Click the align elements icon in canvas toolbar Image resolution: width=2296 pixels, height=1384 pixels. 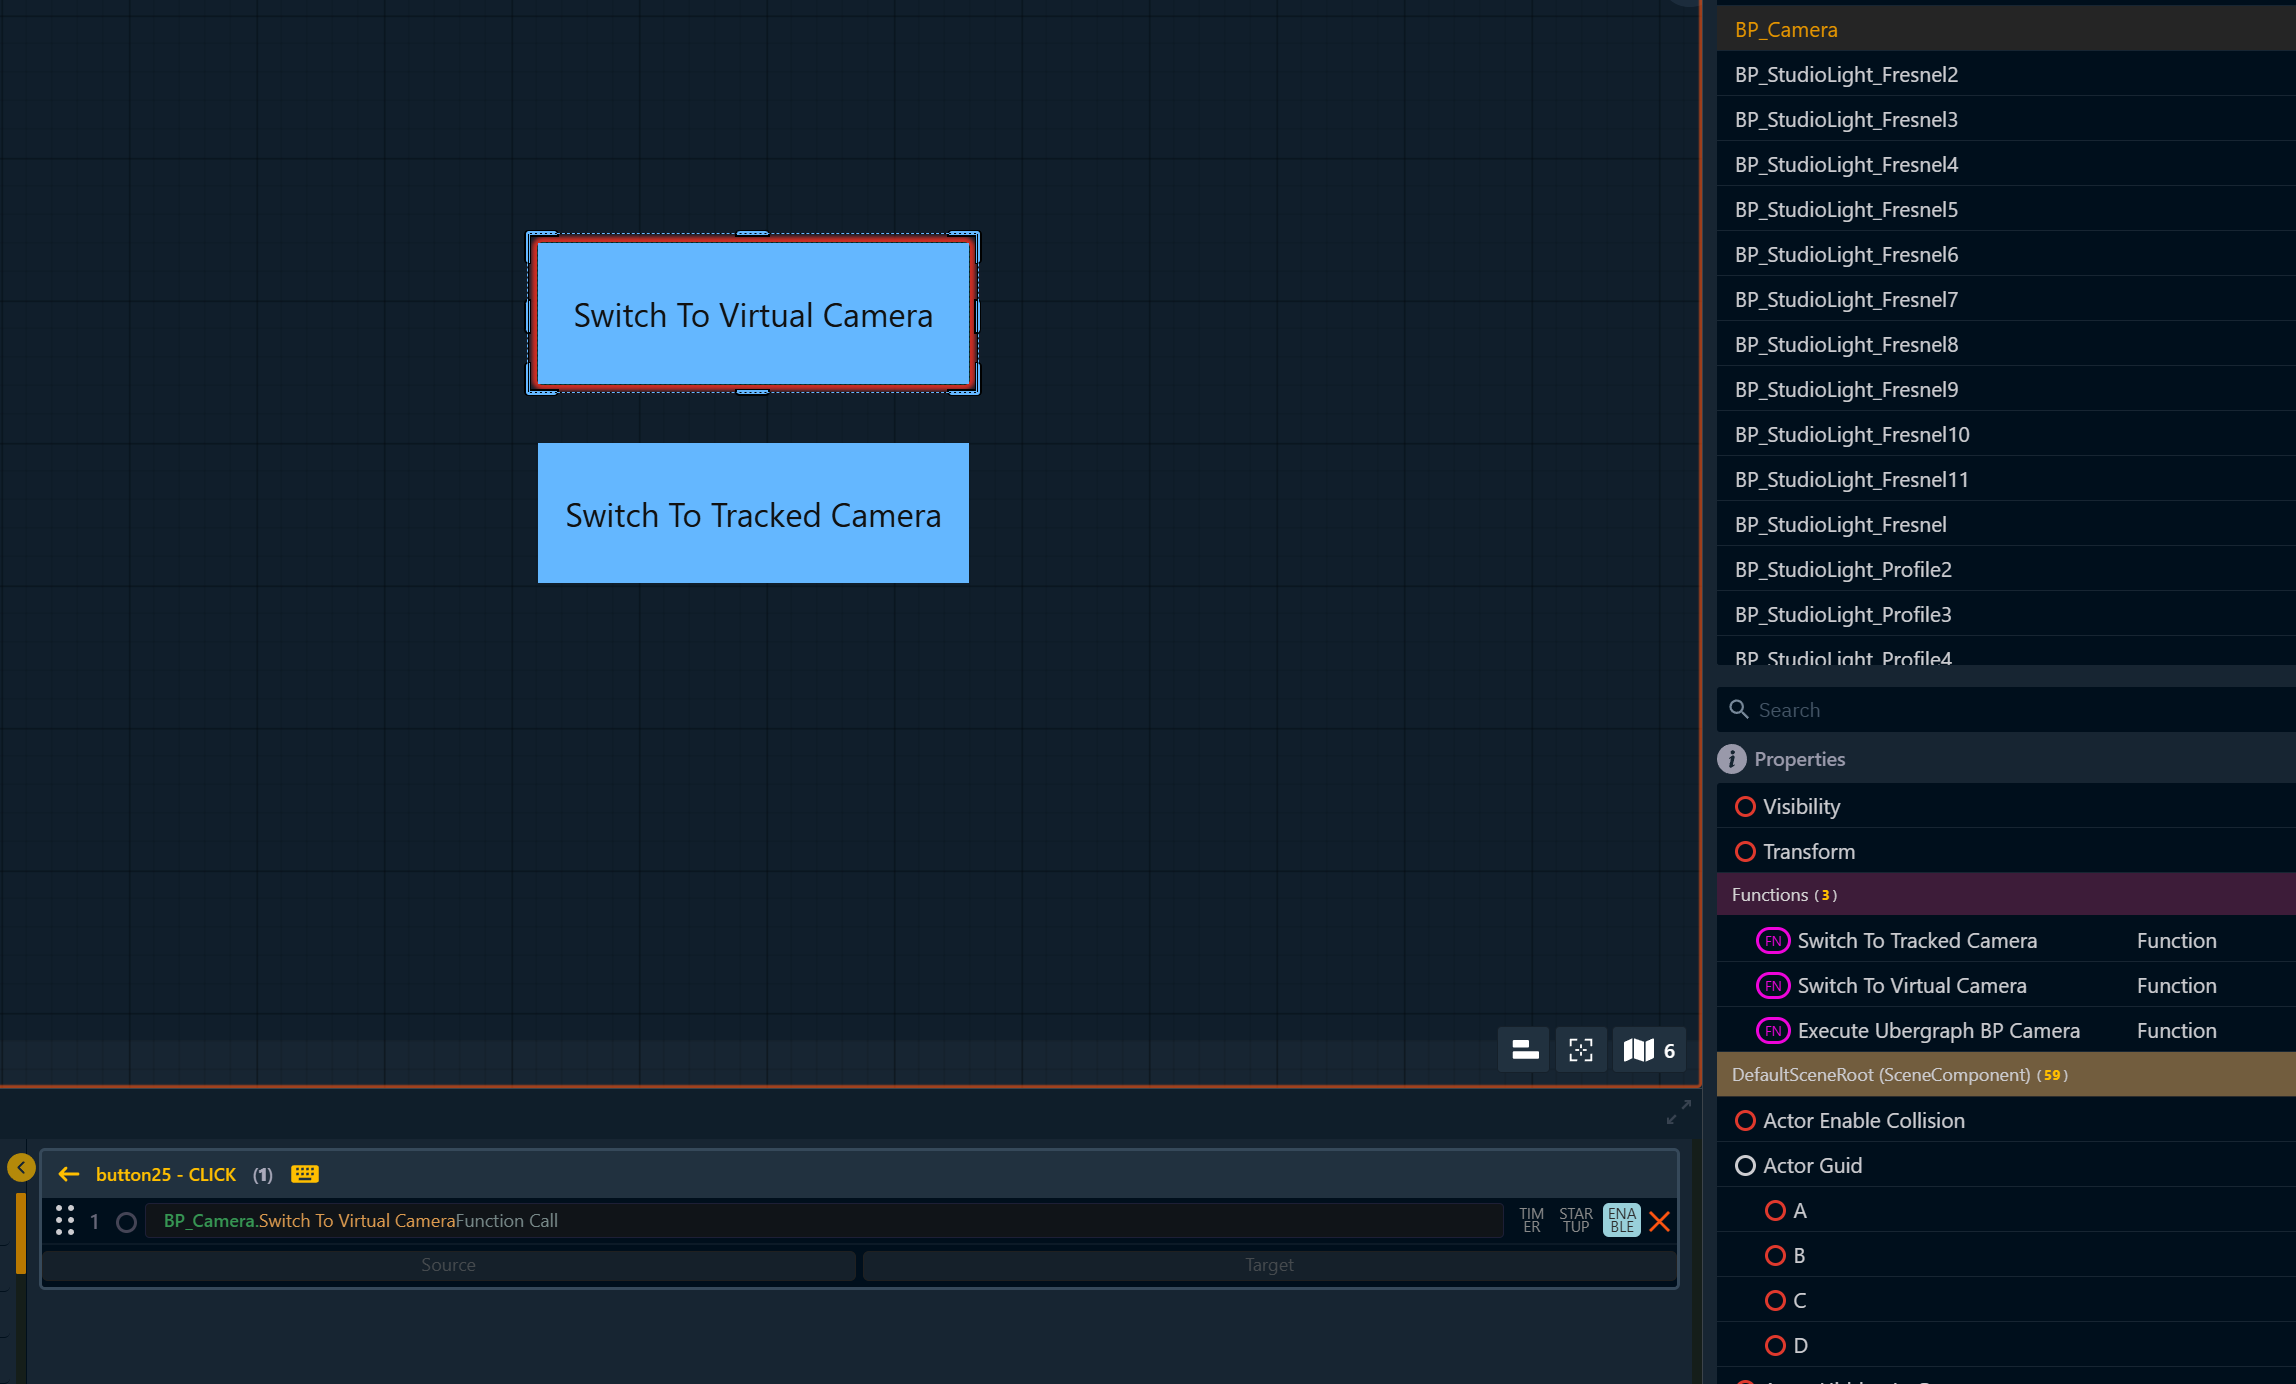point(1524,1050)
